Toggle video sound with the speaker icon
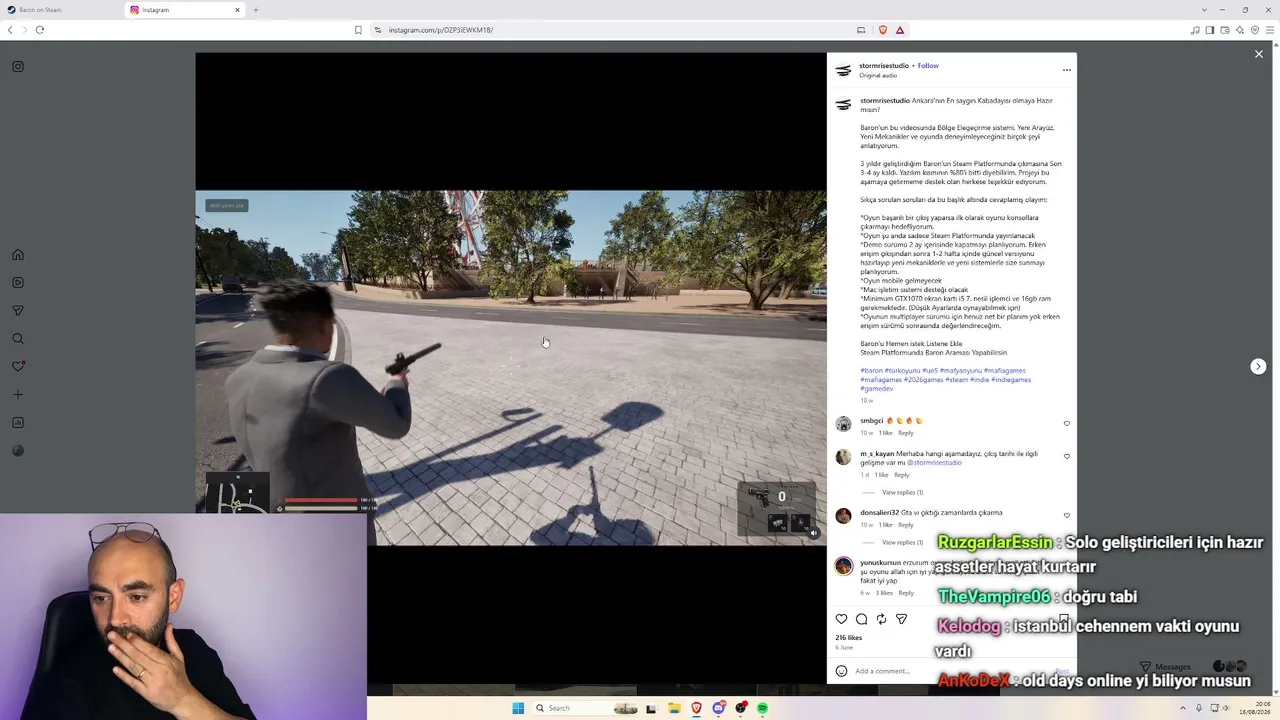1280x720 pixels. (814, 533)
